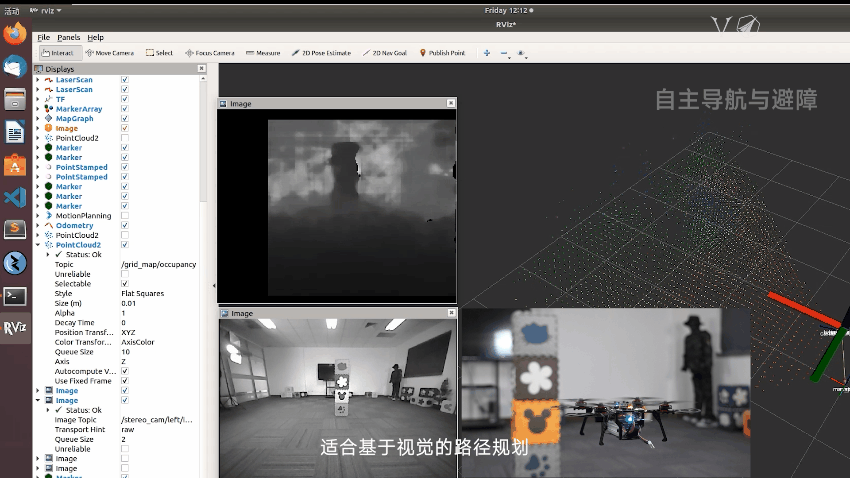
Task: Pick the Measure tool in toolbar
Action: click(262, 53)
